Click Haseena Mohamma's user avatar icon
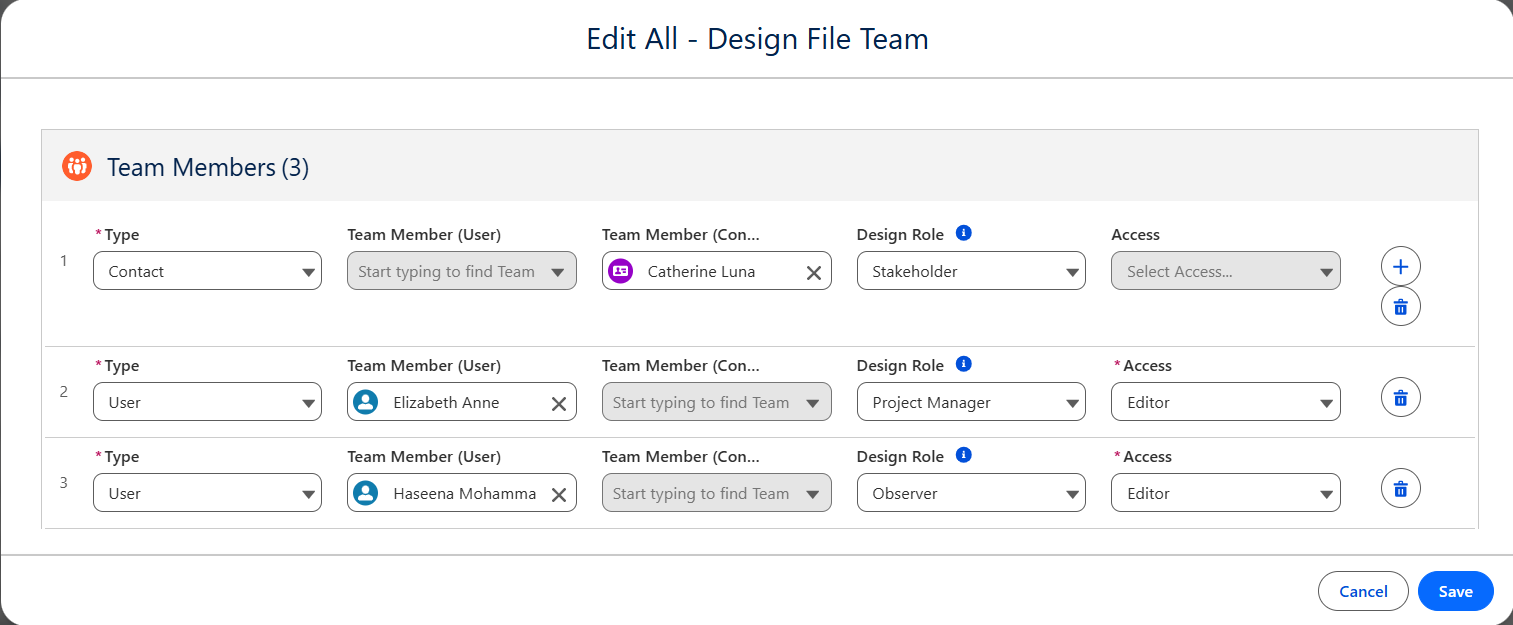The image size is (1513, 625). coord(365,492)
